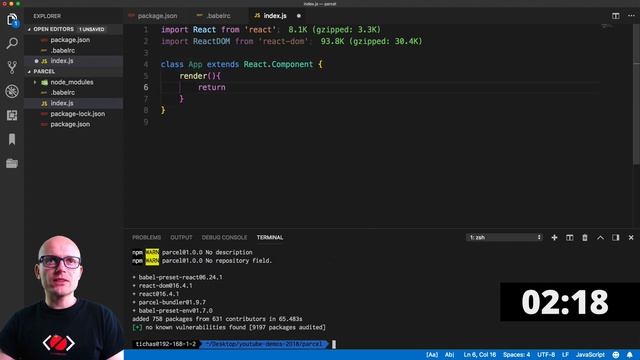The width and height of the screenshot is (640, 360).
Task: Maximize the panel with chevron up icon
Action: pyautogui.click(x=600, y=237)
